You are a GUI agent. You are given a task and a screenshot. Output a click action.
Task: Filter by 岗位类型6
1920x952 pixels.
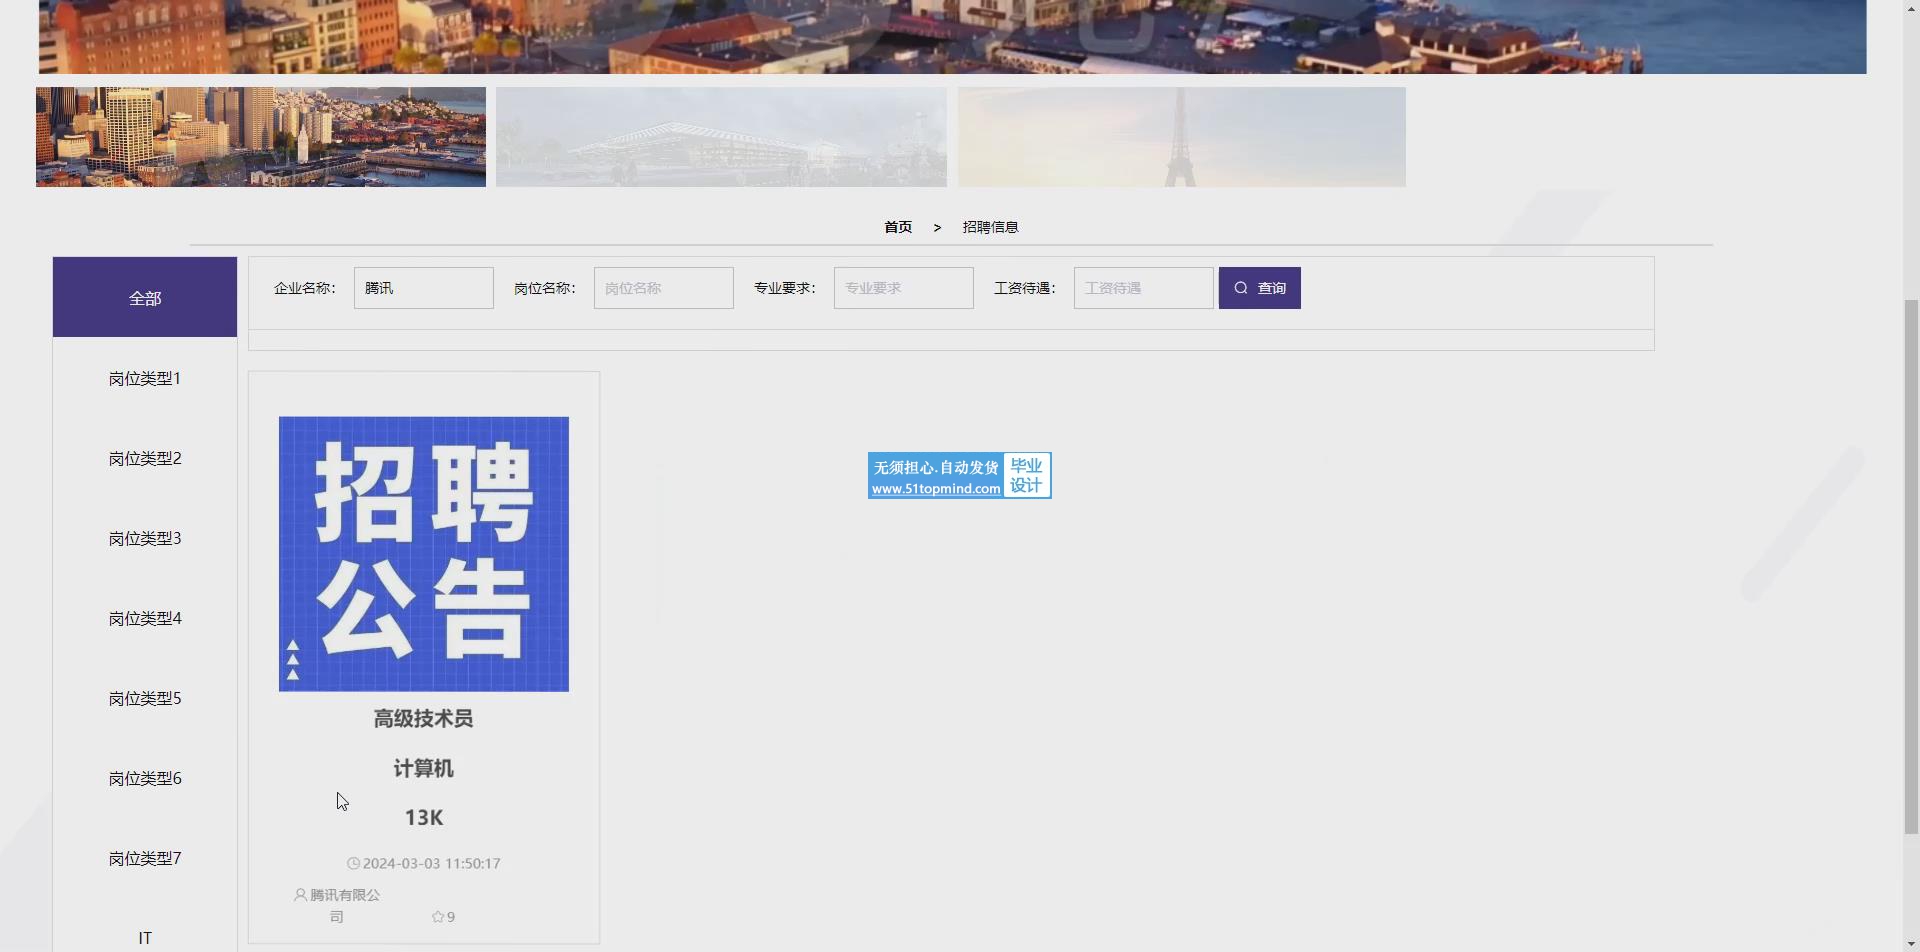click(145, 778)
